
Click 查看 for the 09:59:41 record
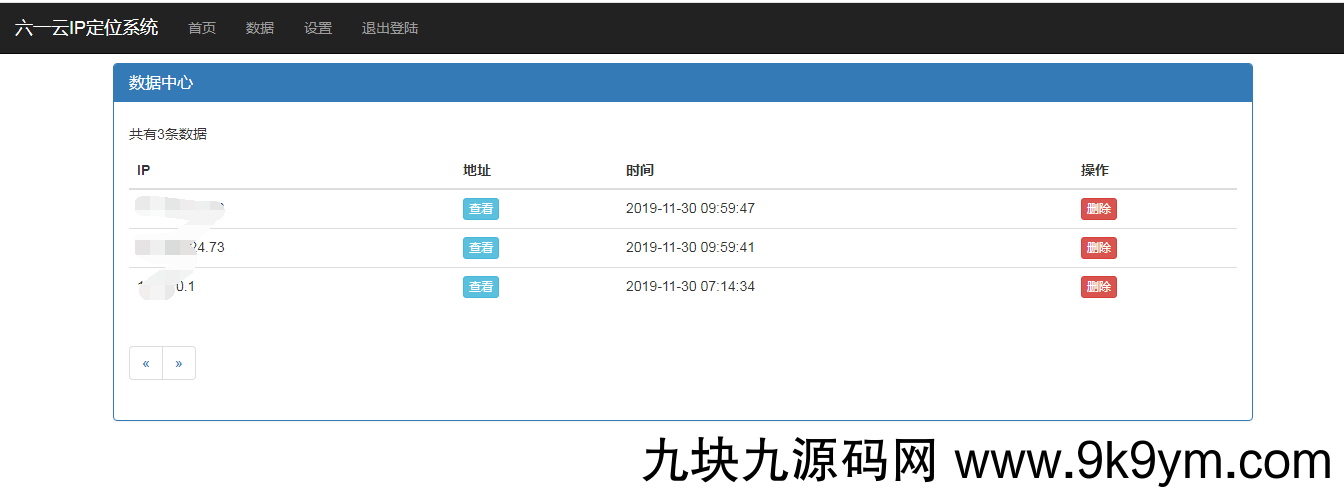pos(481,248)
